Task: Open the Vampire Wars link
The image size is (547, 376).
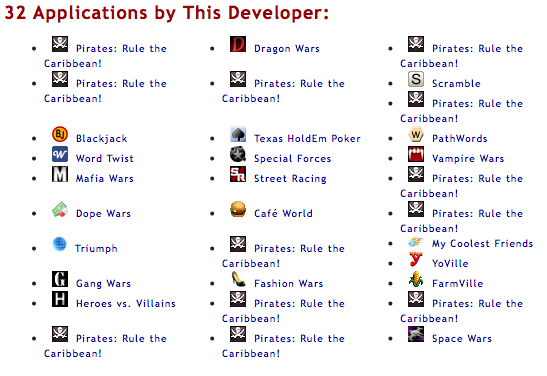Action: coord(468,159)
